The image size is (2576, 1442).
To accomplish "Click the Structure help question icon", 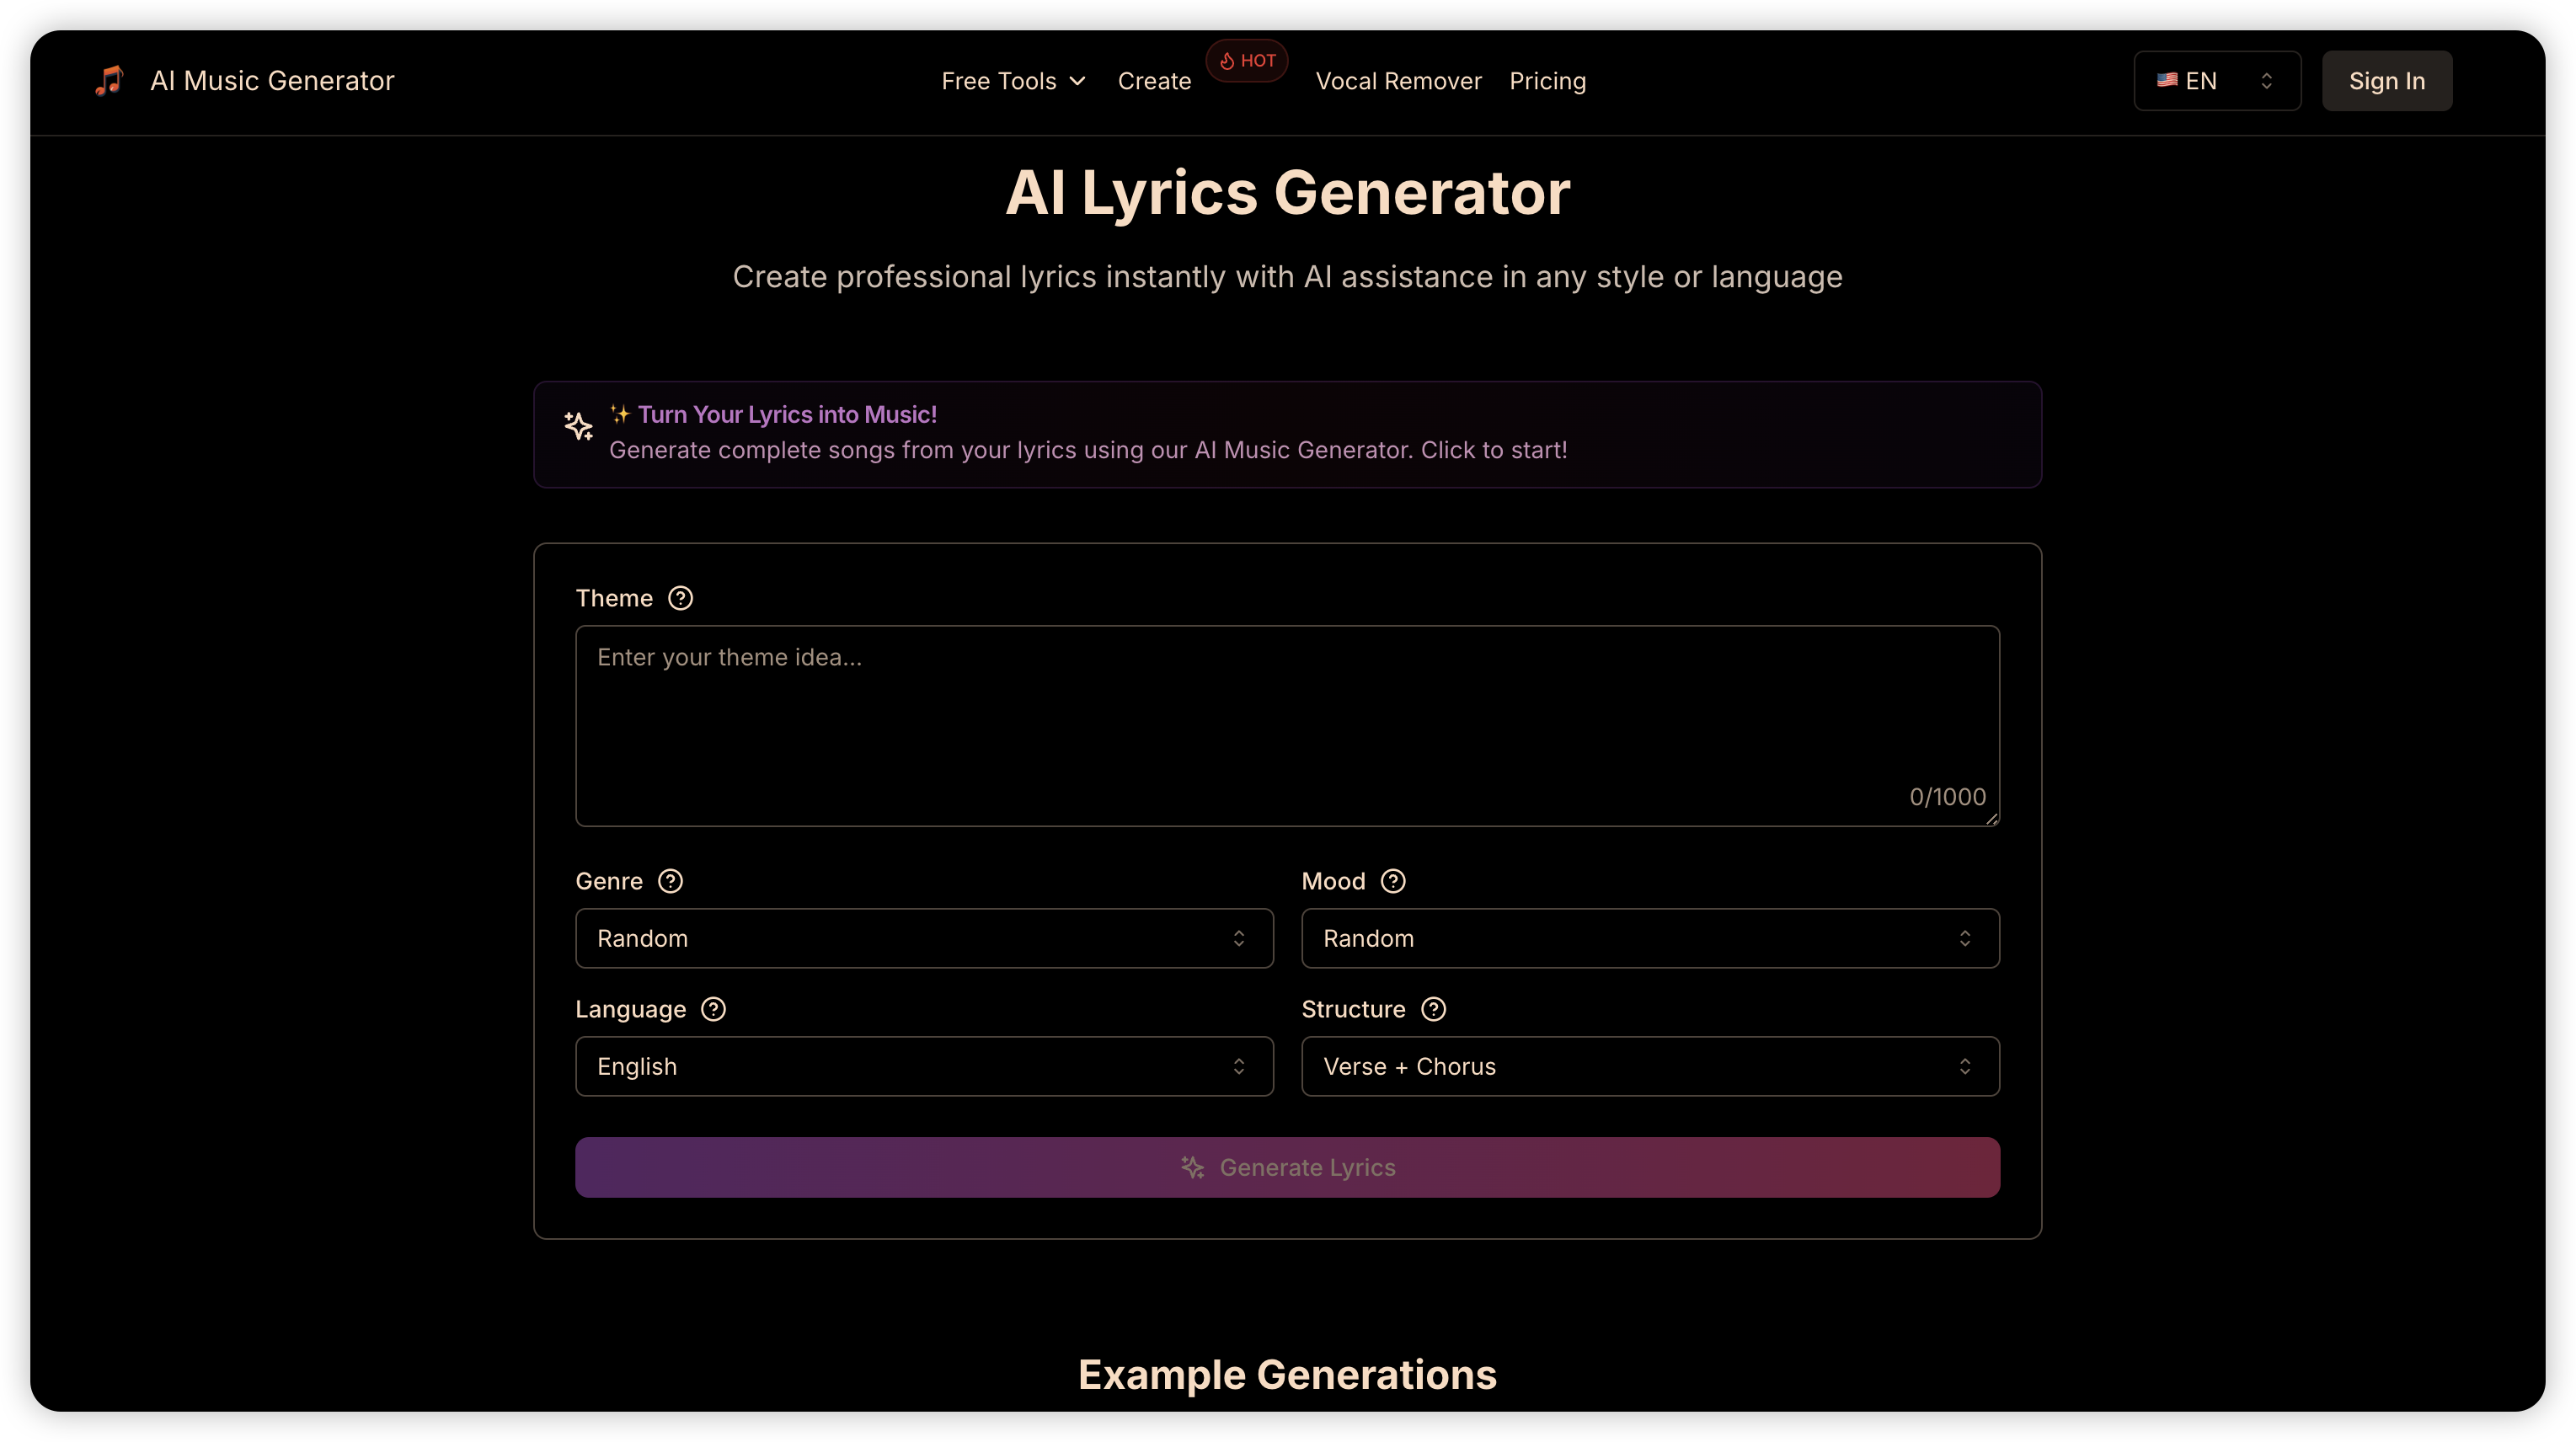I will (1433, 1009).
